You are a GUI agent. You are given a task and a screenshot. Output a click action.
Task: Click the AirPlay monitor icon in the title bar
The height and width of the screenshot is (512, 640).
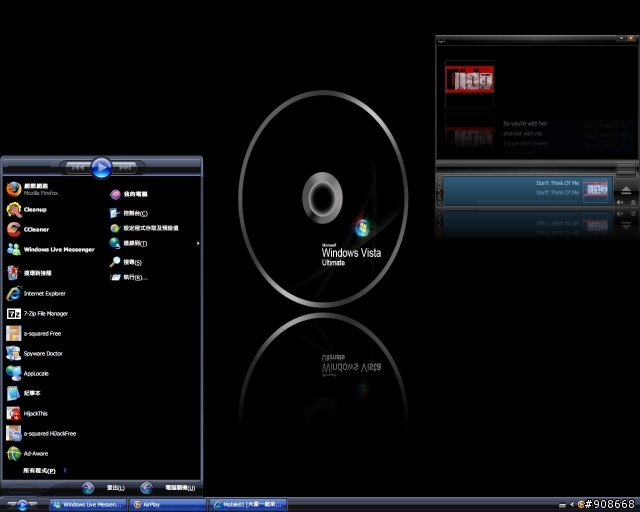[x=441, y=40]
